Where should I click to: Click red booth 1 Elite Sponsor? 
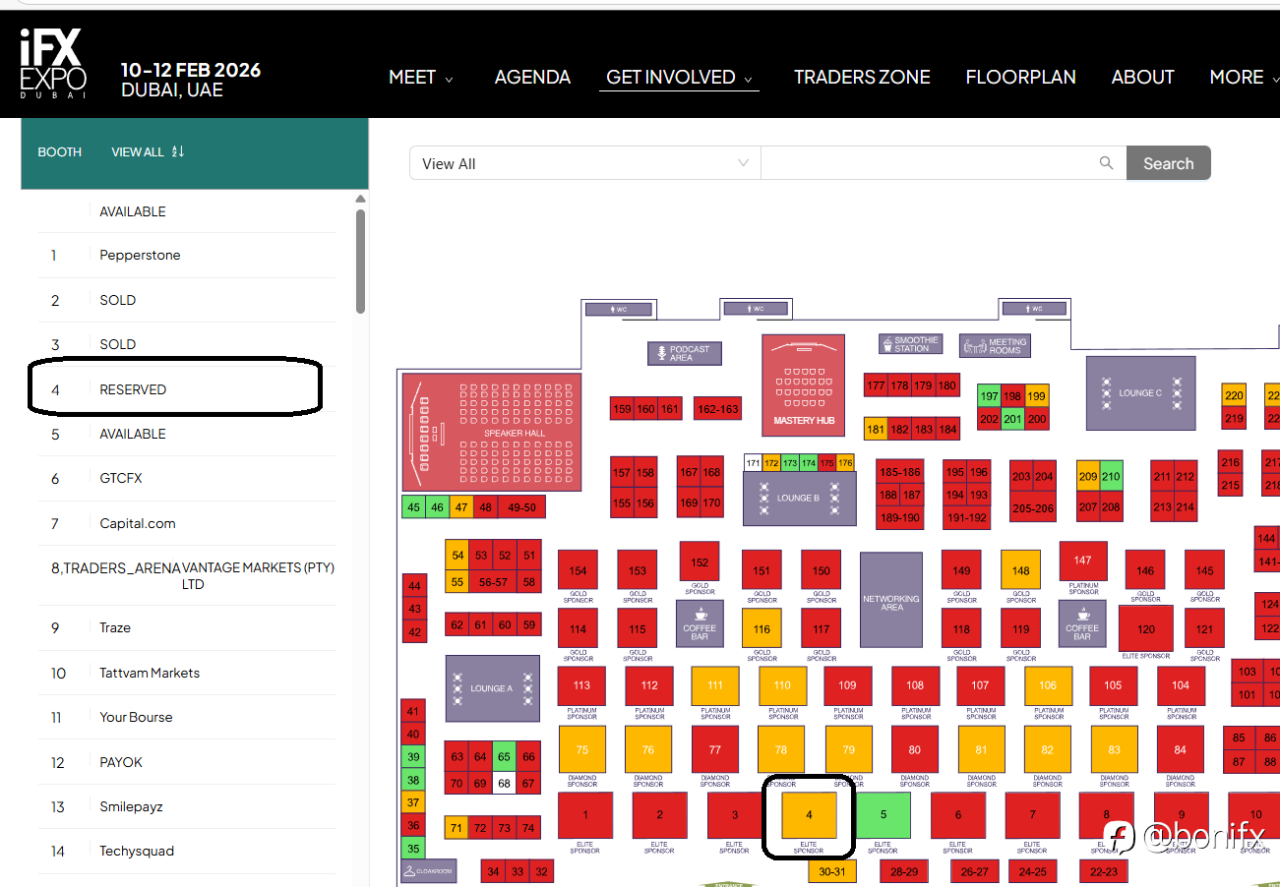pos(585,815)
